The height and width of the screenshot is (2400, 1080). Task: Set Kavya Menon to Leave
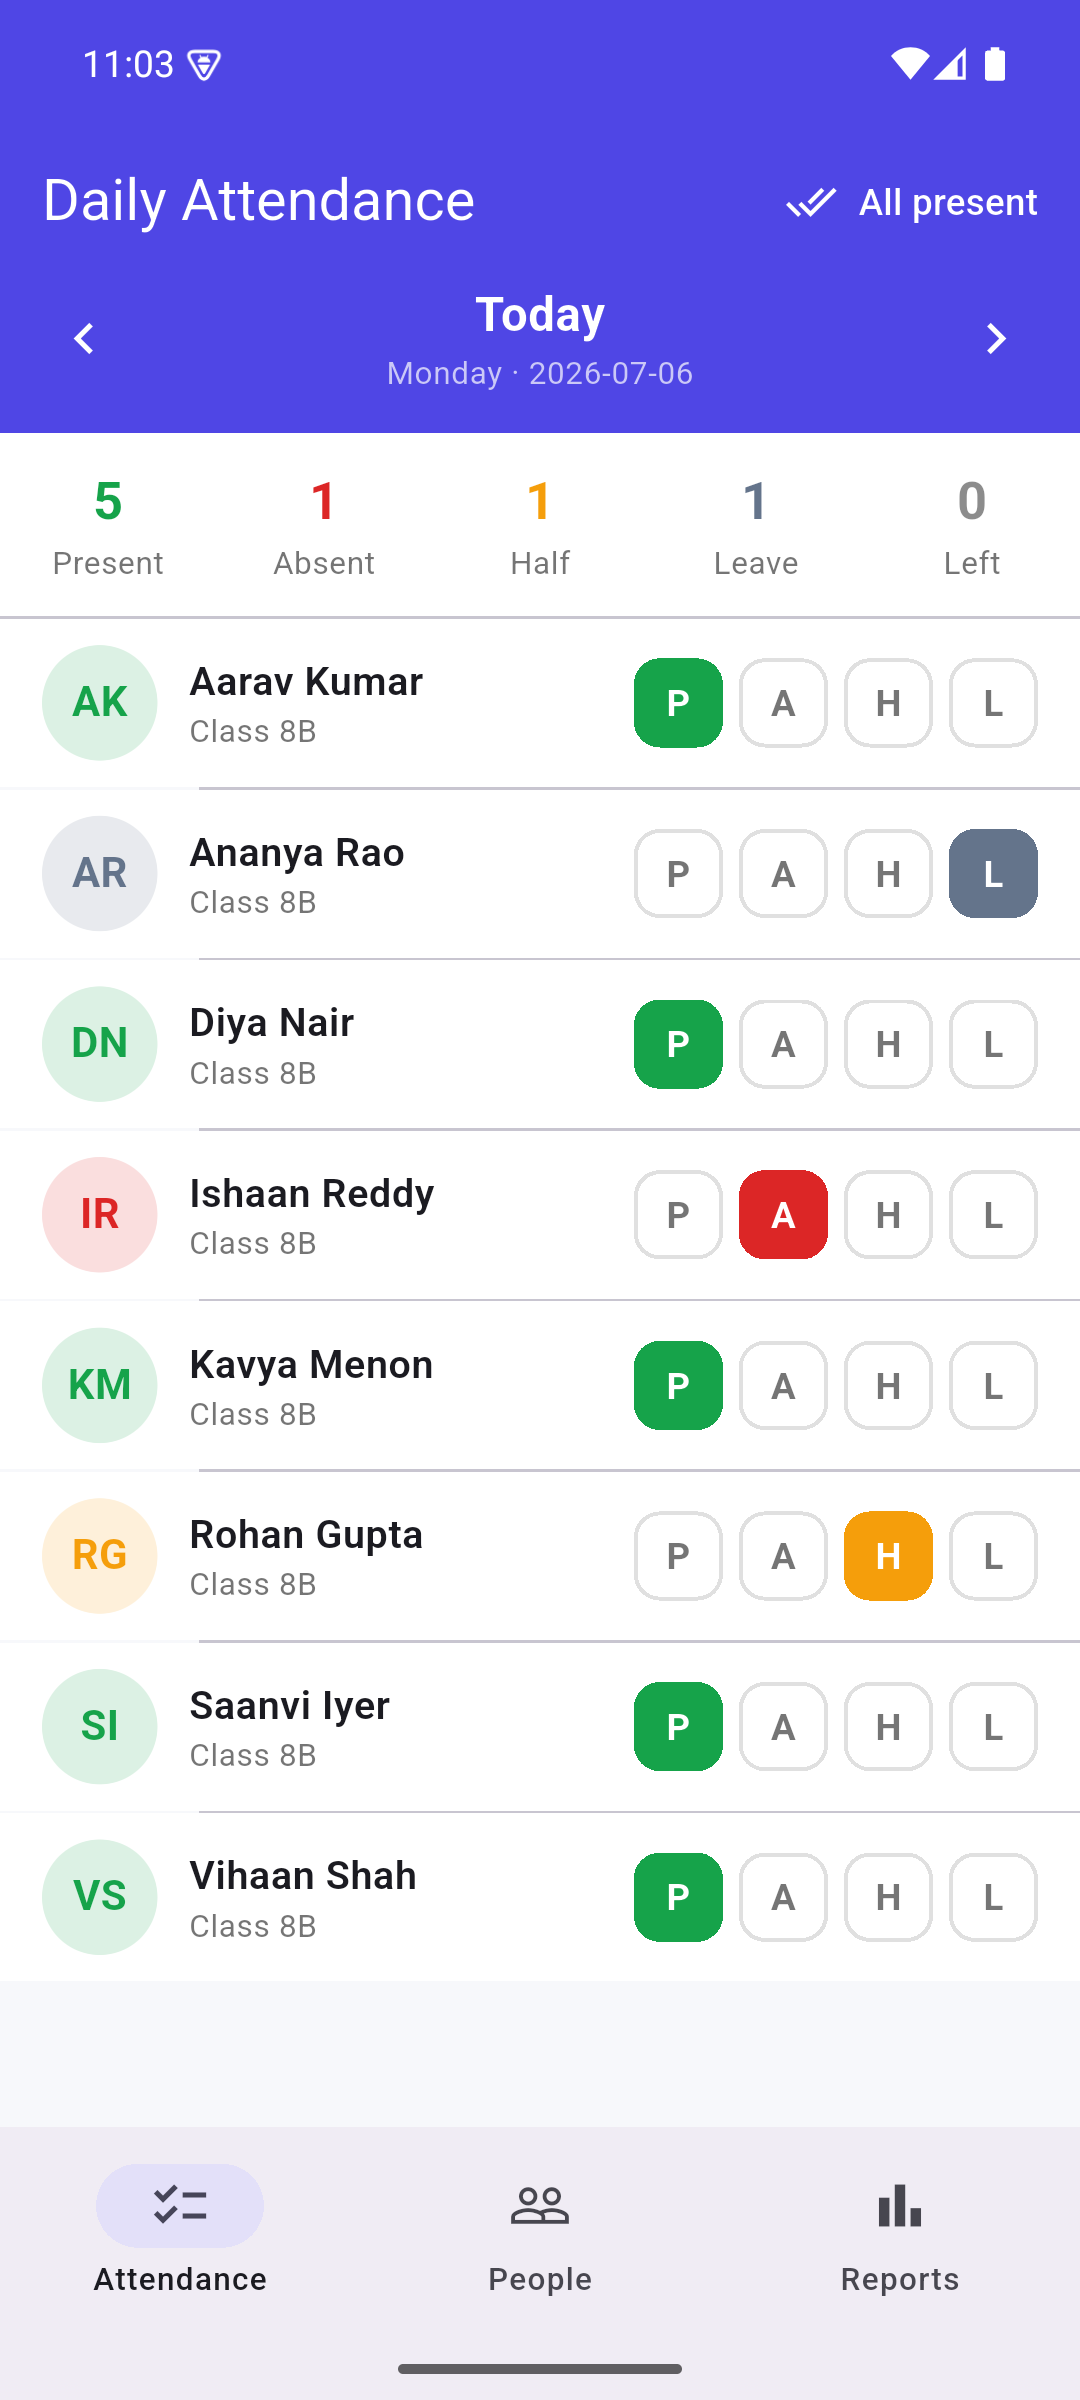coord(993,1386)
